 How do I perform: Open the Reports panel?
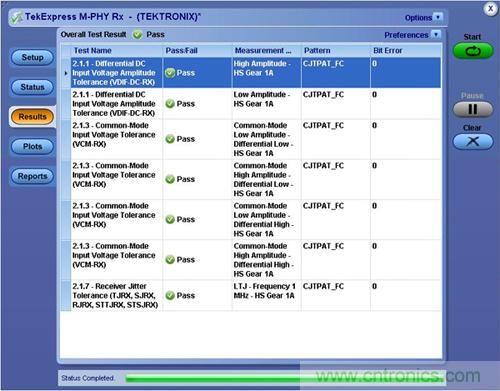[x=32, y=176]
